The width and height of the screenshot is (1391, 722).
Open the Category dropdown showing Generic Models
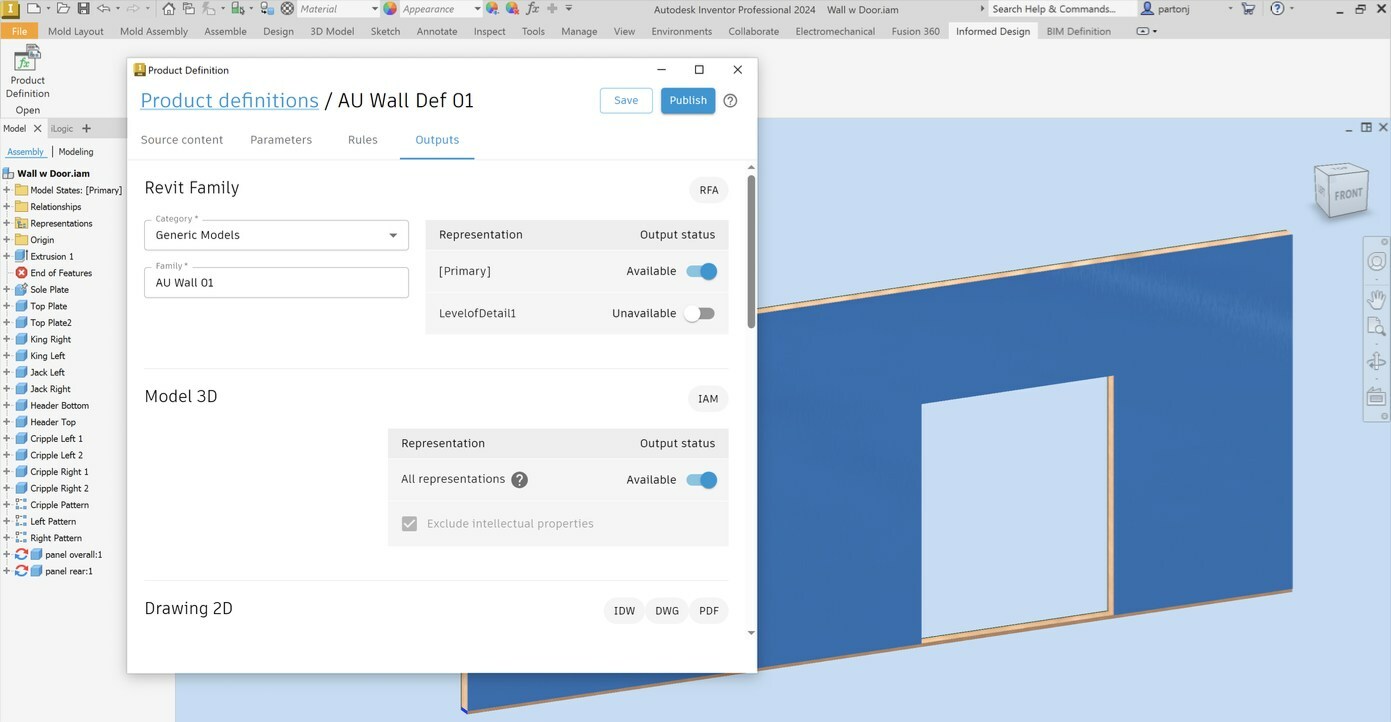[276, 235]
